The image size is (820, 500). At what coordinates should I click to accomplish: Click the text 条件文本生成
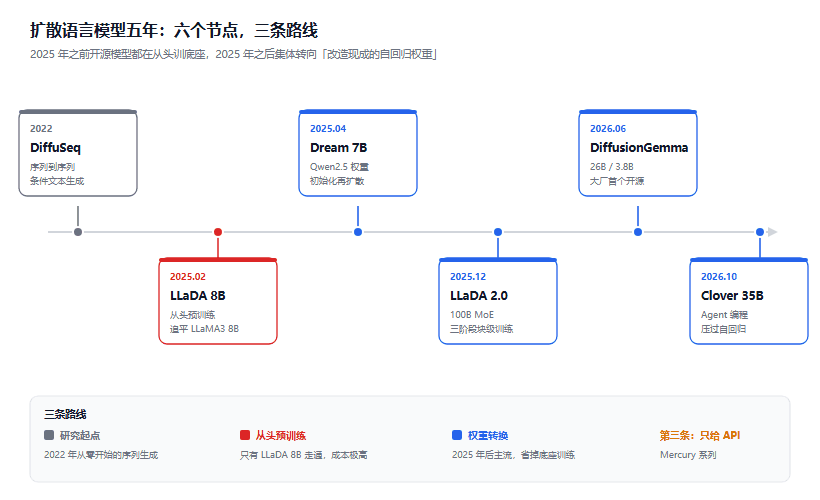click(x=57, y=181)
